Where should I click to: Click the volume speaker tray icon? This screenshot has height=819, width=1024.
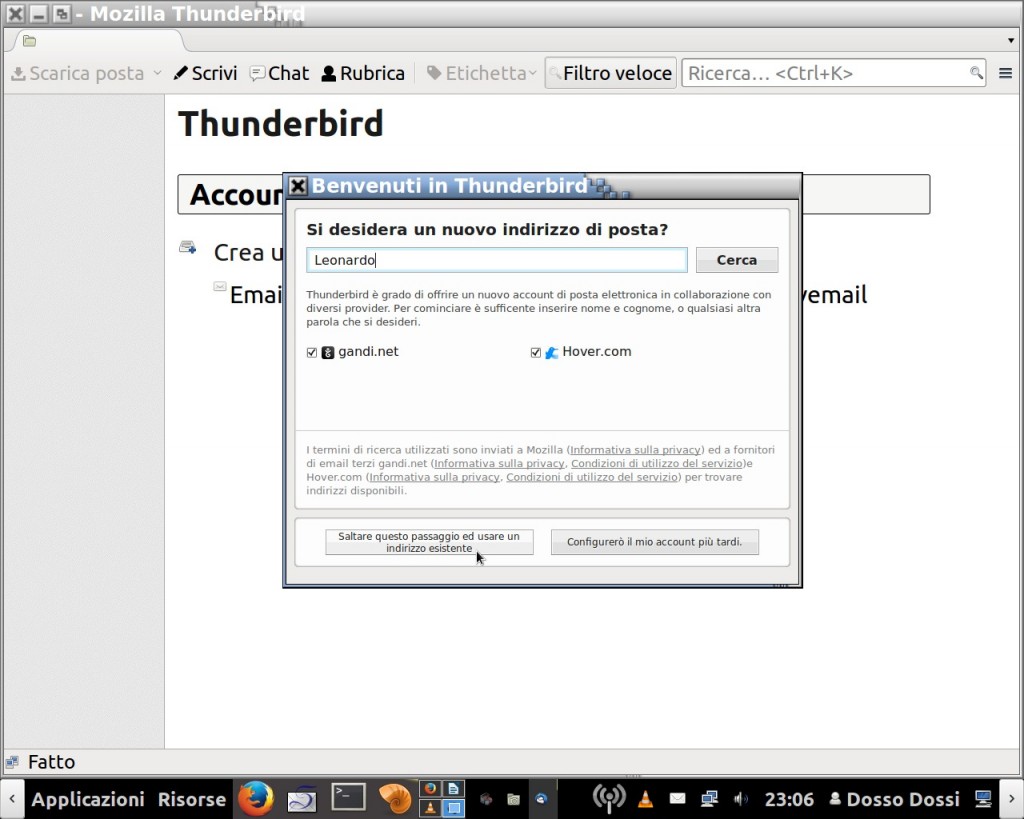[x=740, y=798]
